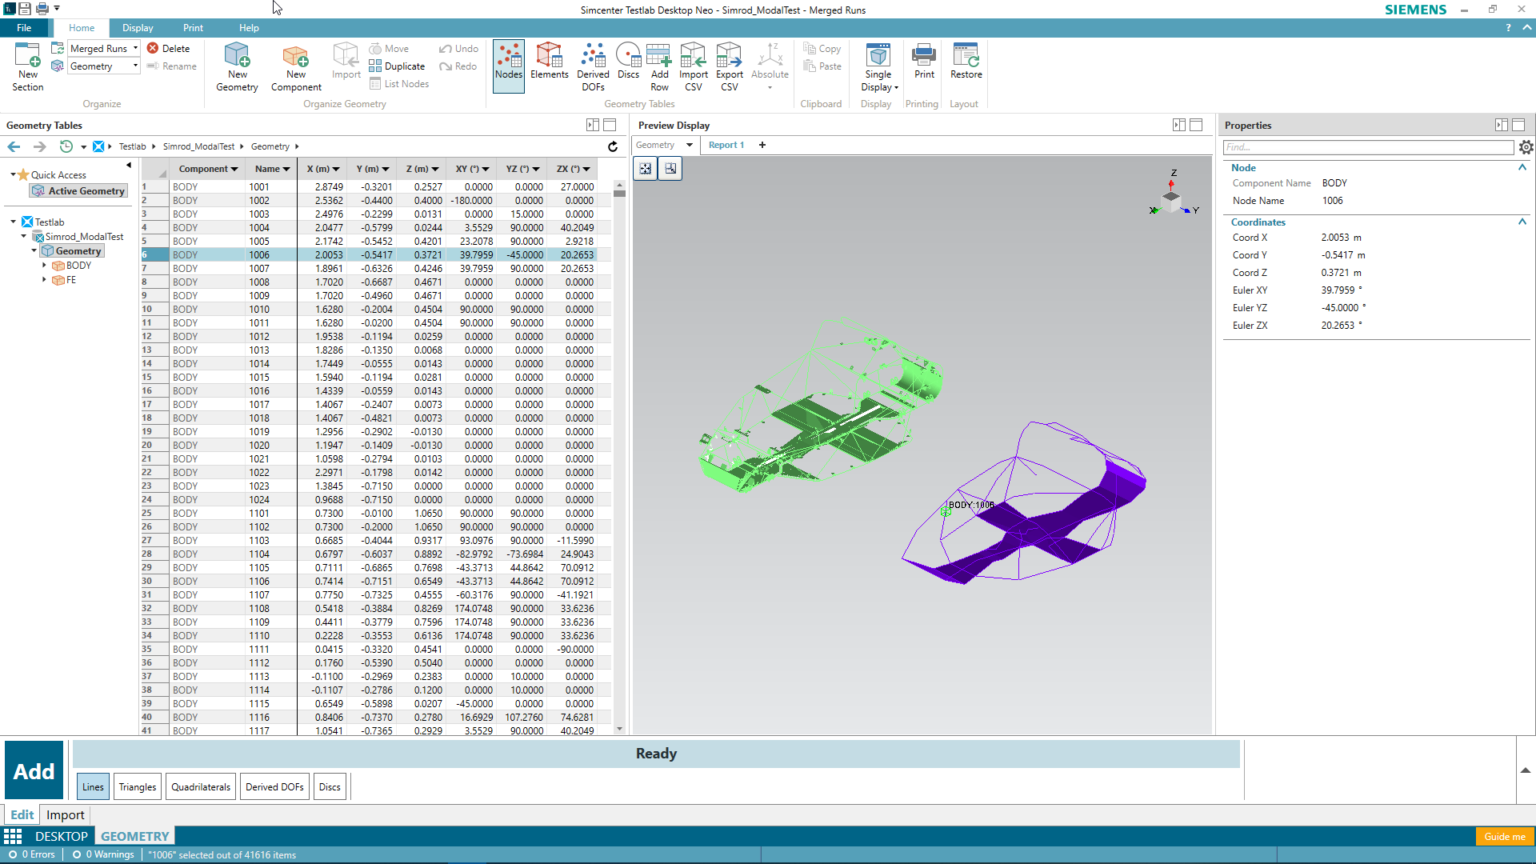Export the nodes table with Export CSV
This screenshot has width=1536, height=864.
pos(729,65)
